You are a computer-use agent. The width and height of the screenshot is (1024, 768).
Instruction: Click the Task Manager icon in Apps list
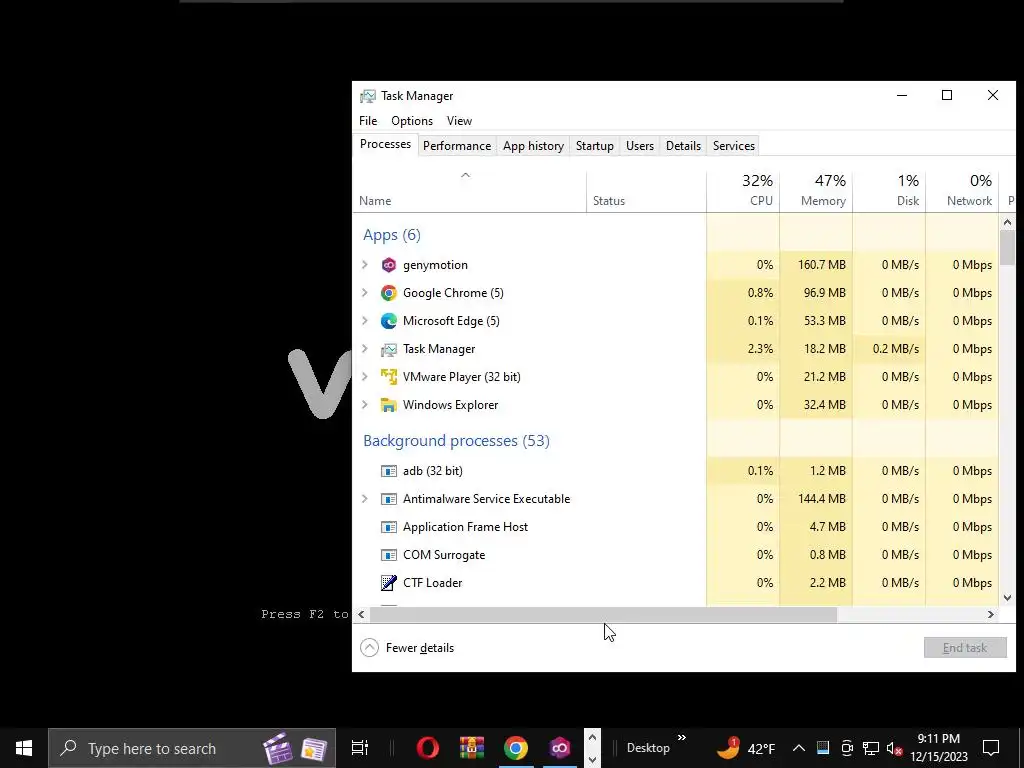click(389, 349)
